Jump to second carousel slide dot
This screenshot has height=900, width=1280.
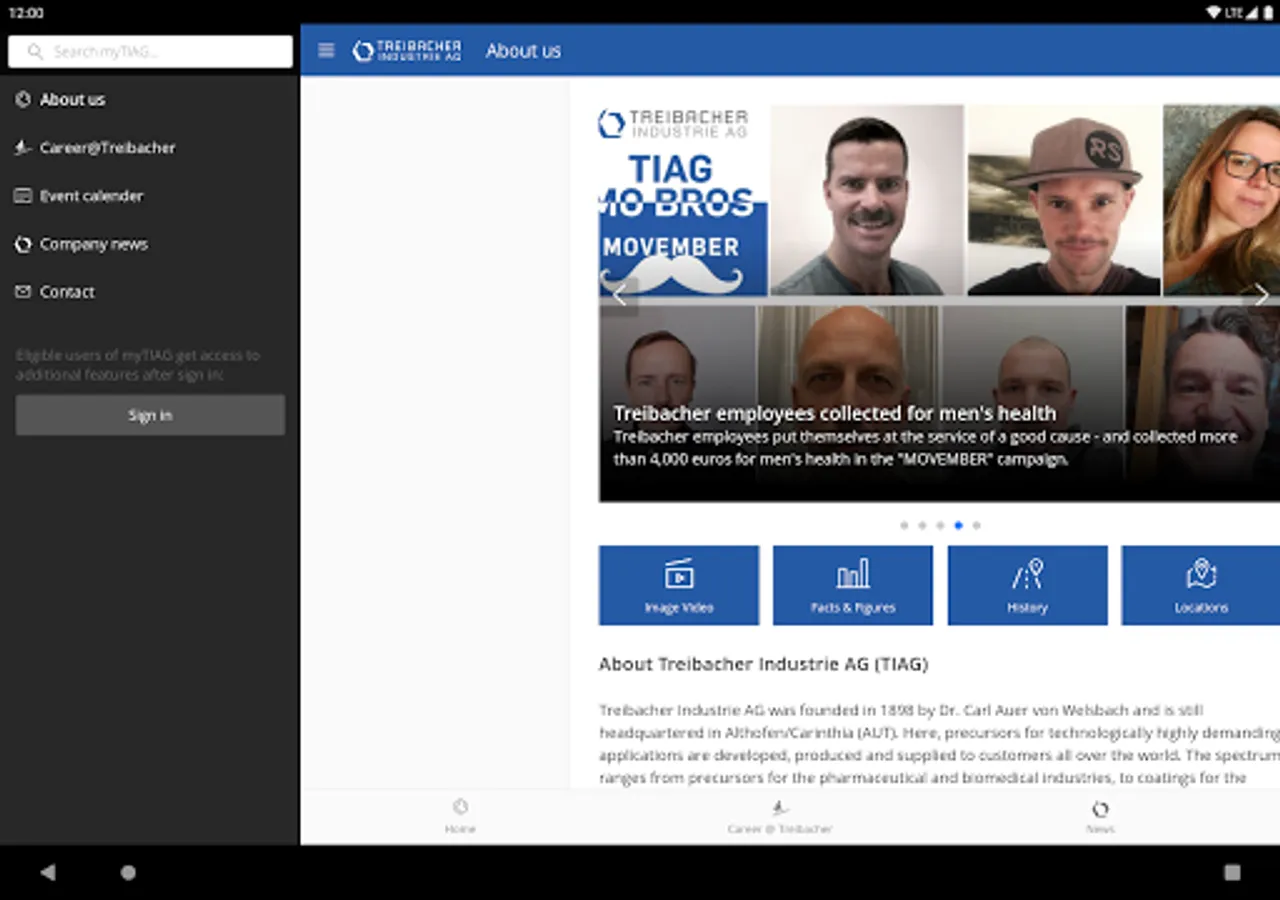coord(922,525)
